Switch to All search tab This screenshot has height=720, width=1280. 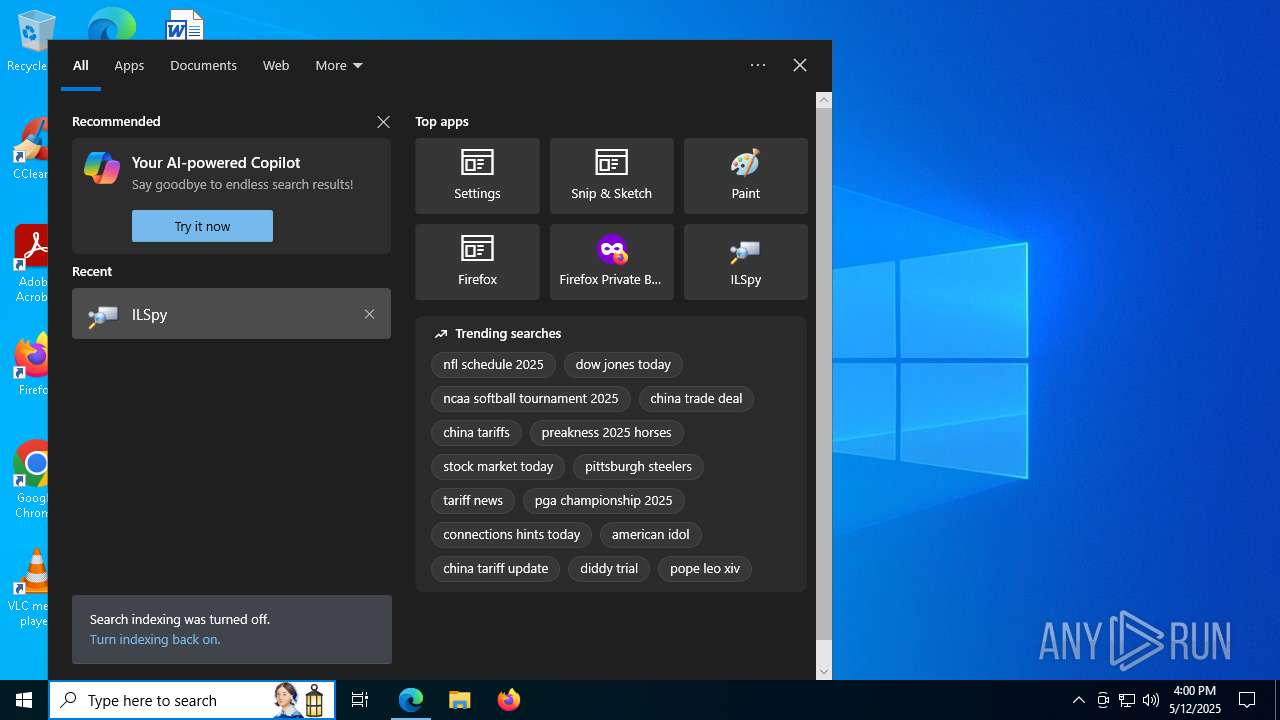coord(81,65)
